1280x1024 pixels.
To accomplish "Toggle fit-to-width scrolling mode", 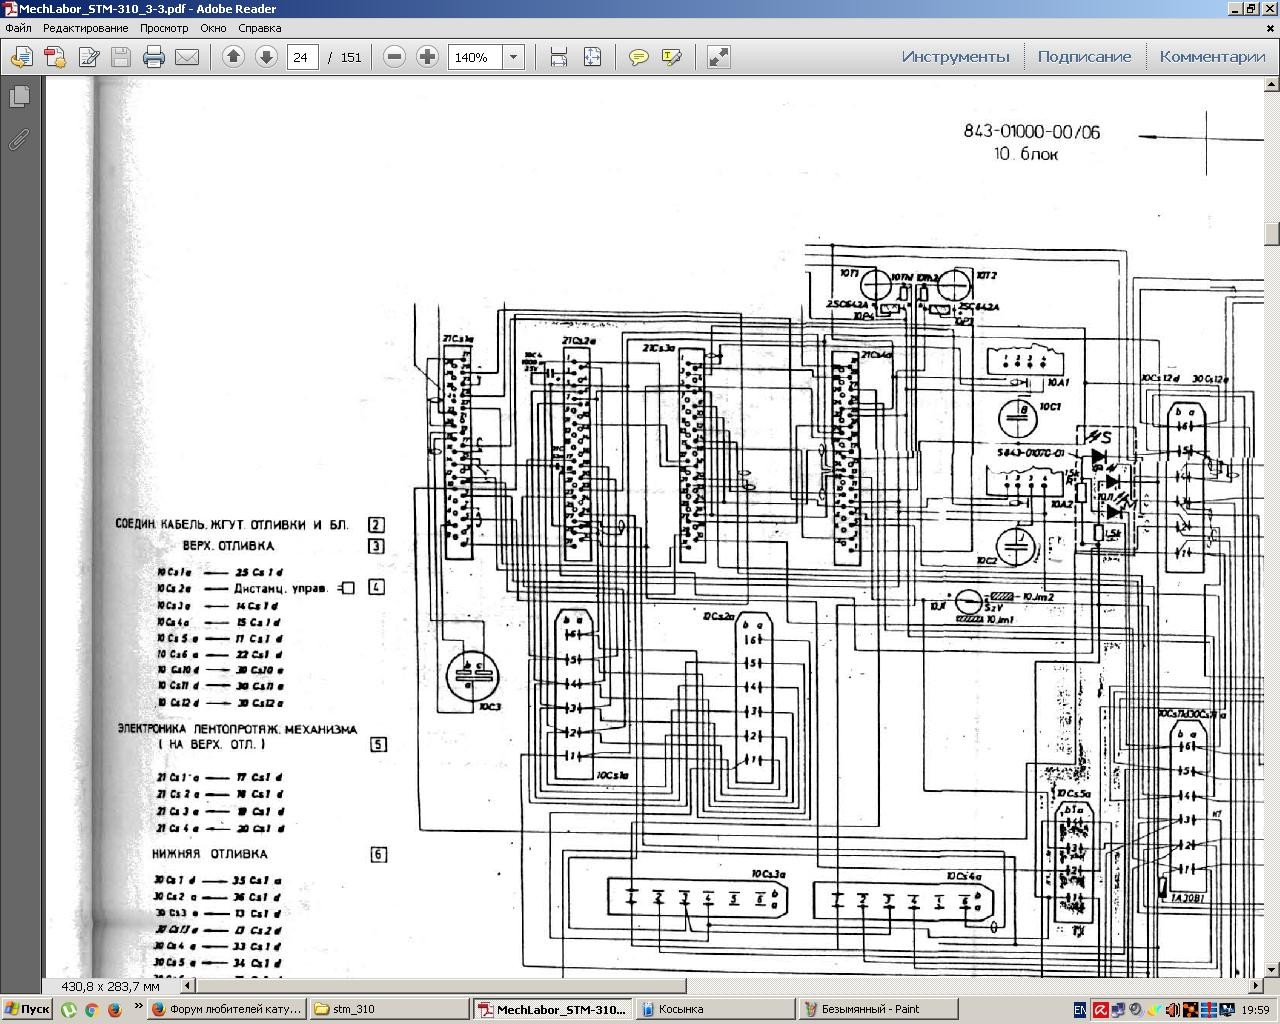I will click(x=559, y=57).
